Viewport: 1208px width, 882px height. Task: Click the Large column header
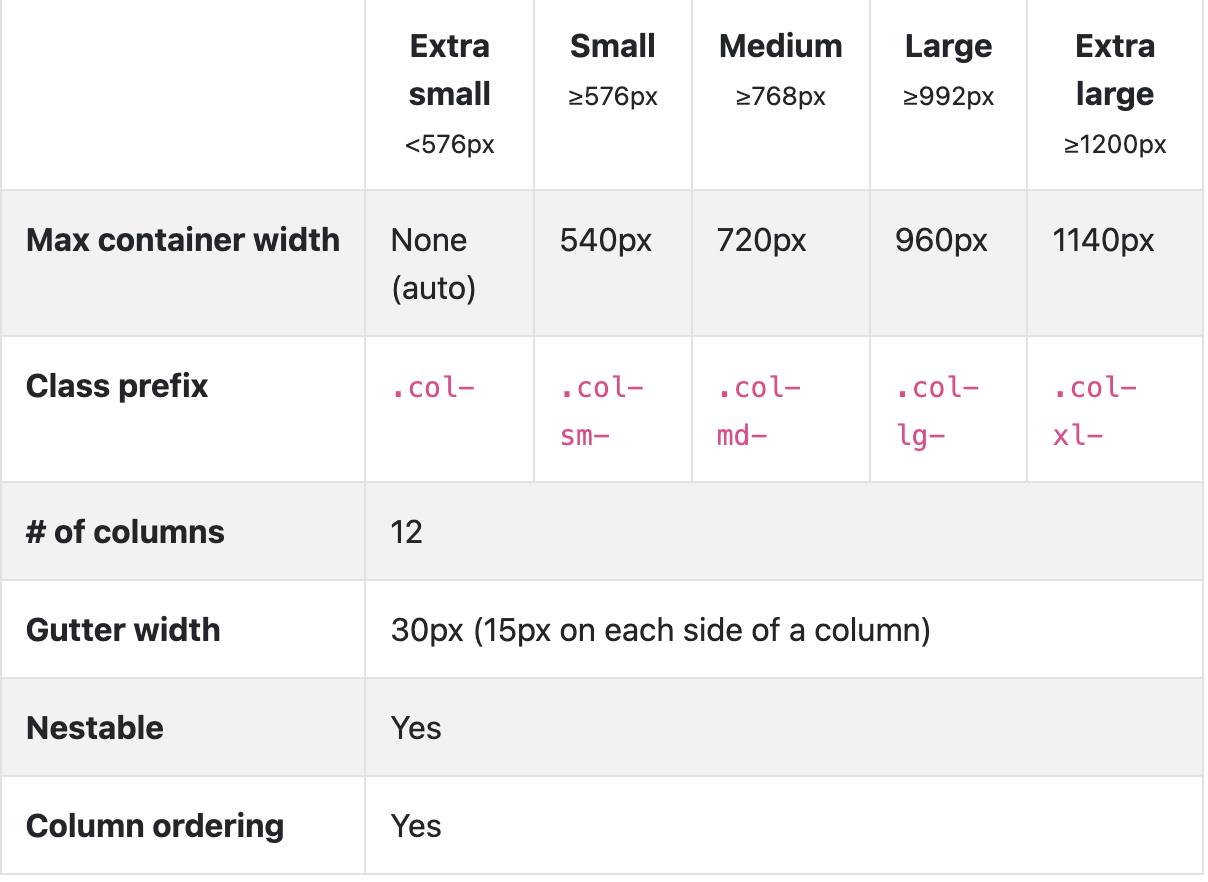coord(948,46)
